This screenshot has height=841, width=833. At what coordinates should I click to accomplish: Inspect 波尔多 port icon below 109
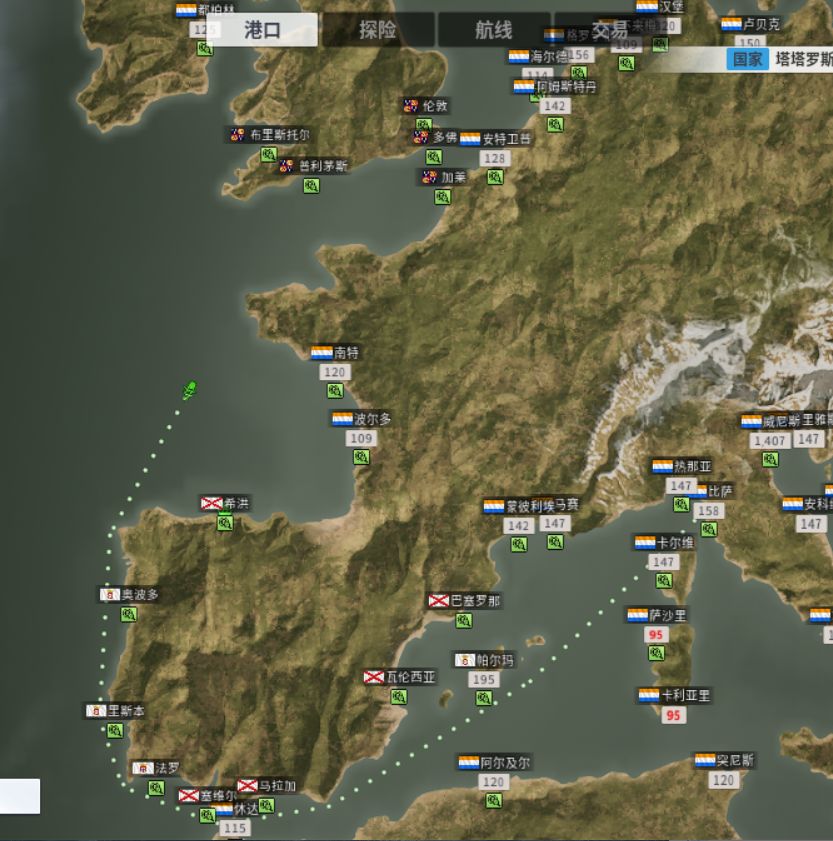tap(361, 457)
